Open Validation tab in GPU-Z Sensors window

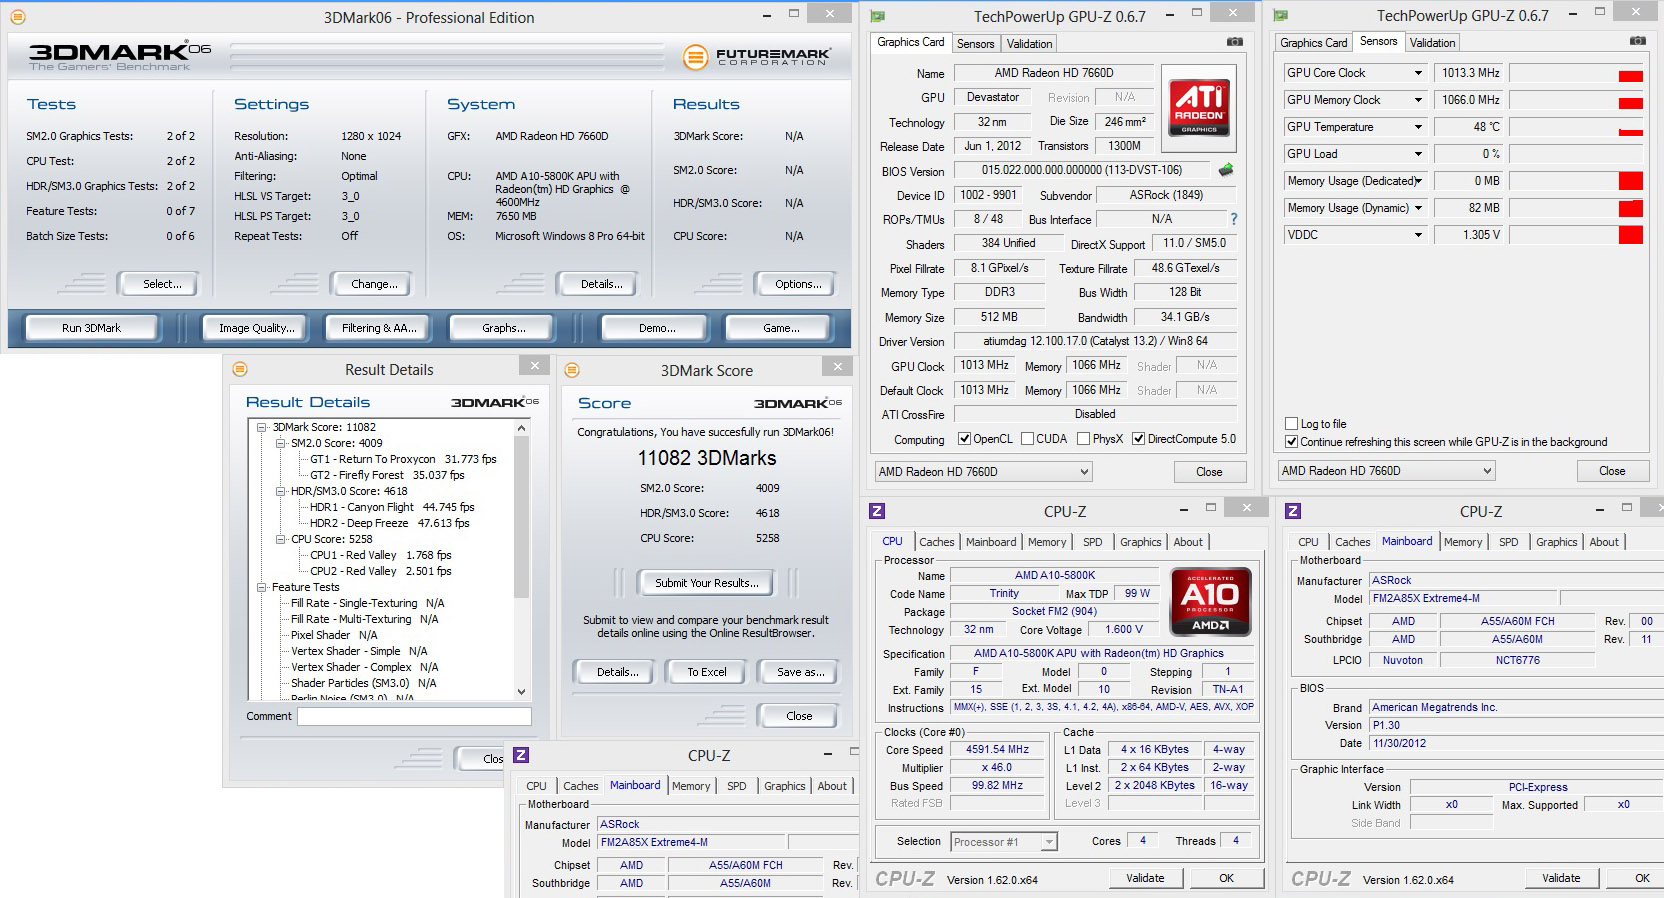[x=1432, y=43]
